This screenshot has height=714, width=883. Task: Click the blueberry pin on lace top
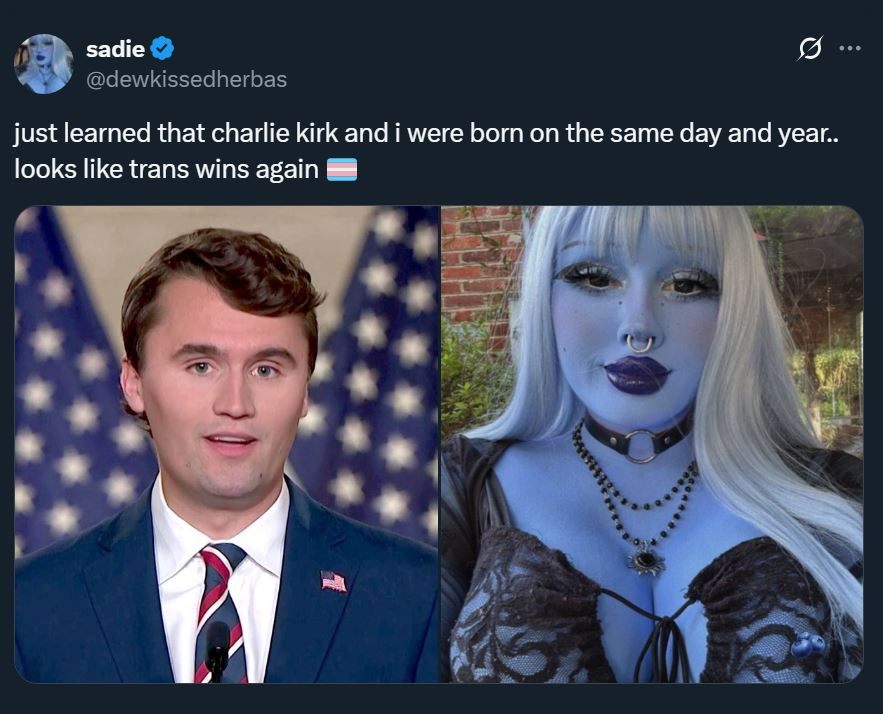coord(808,644)
